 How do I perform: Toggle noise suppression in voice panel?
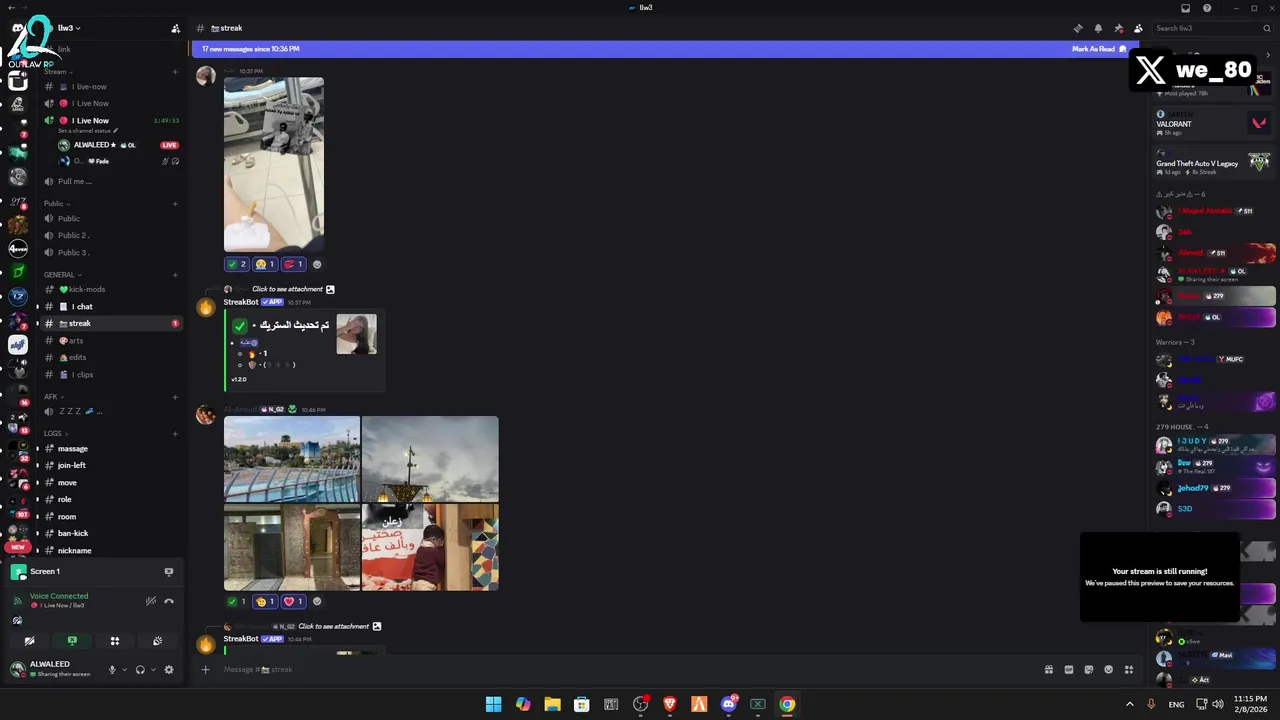point(151,601)
